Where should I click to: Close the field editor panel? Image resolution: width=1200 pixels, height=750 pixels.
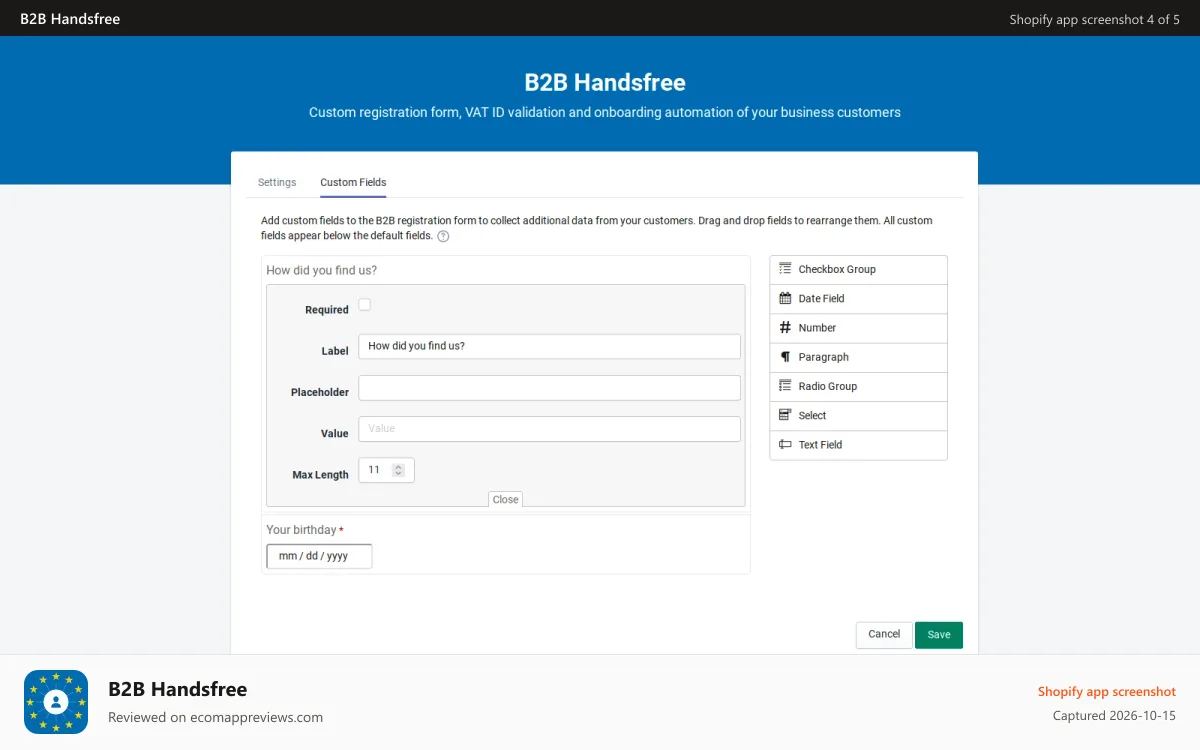point(506,499)
